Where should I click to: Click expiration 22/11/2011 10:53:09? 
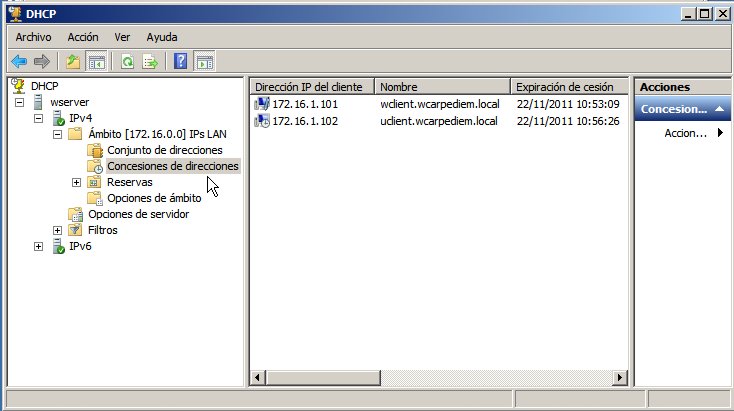pos(568,104)
